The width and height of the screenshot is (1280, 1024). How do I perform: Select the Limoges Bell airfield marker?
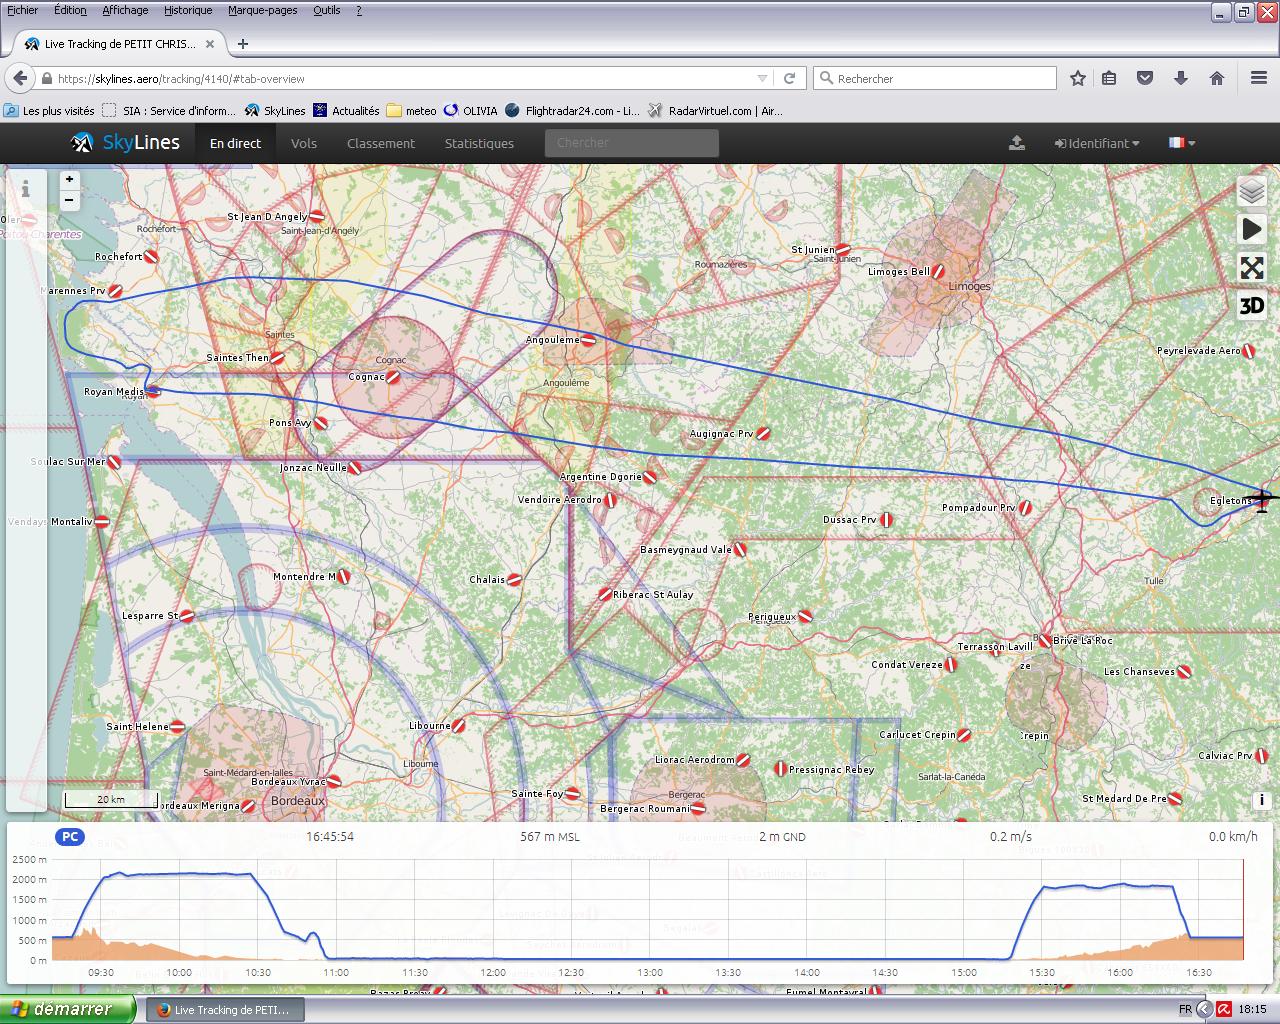940,271
